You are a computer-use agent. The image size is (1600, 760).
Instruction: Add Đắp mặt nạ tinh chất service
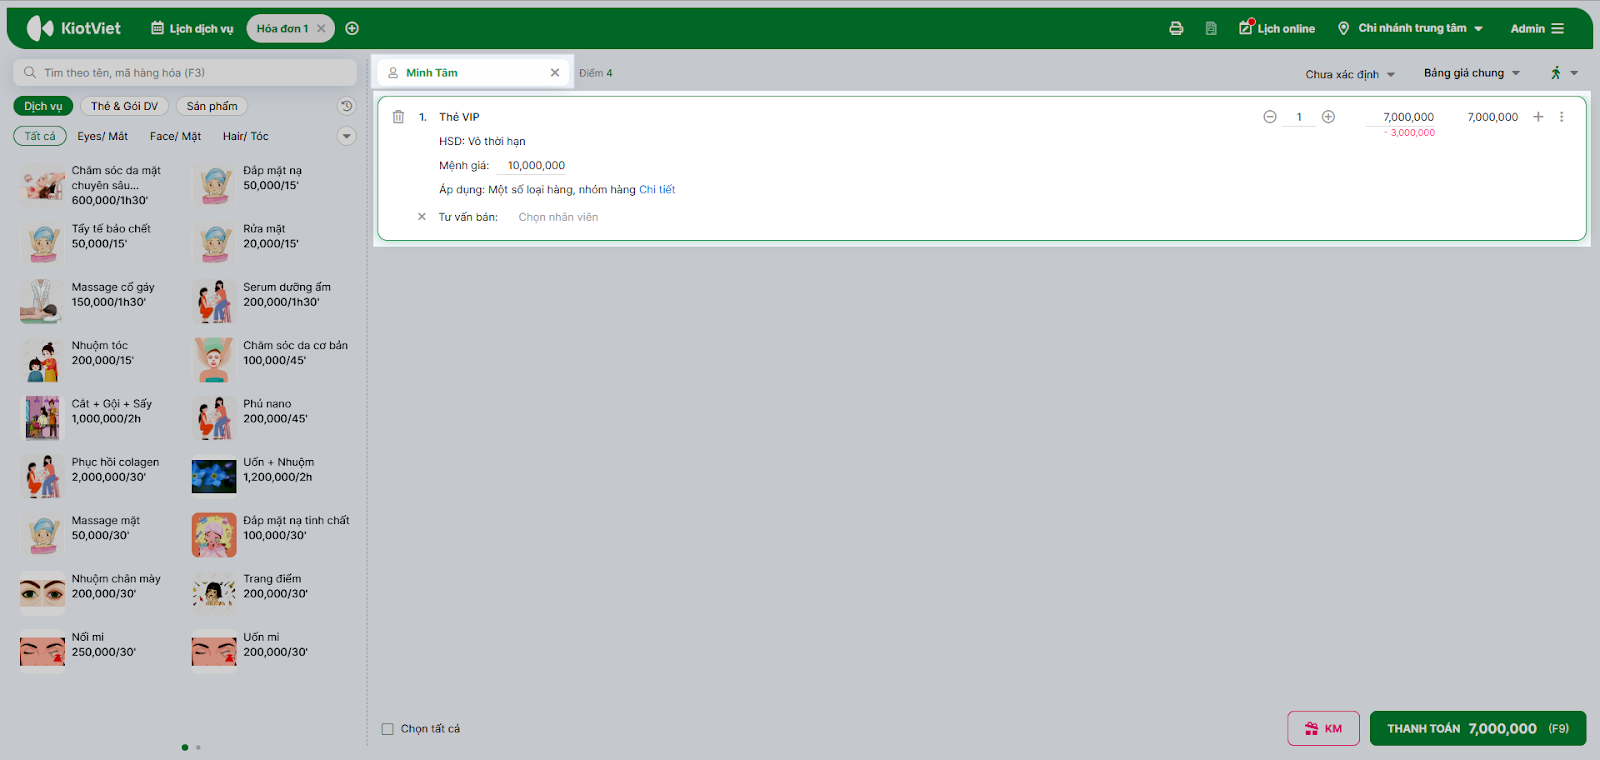[x=270, y=535]
